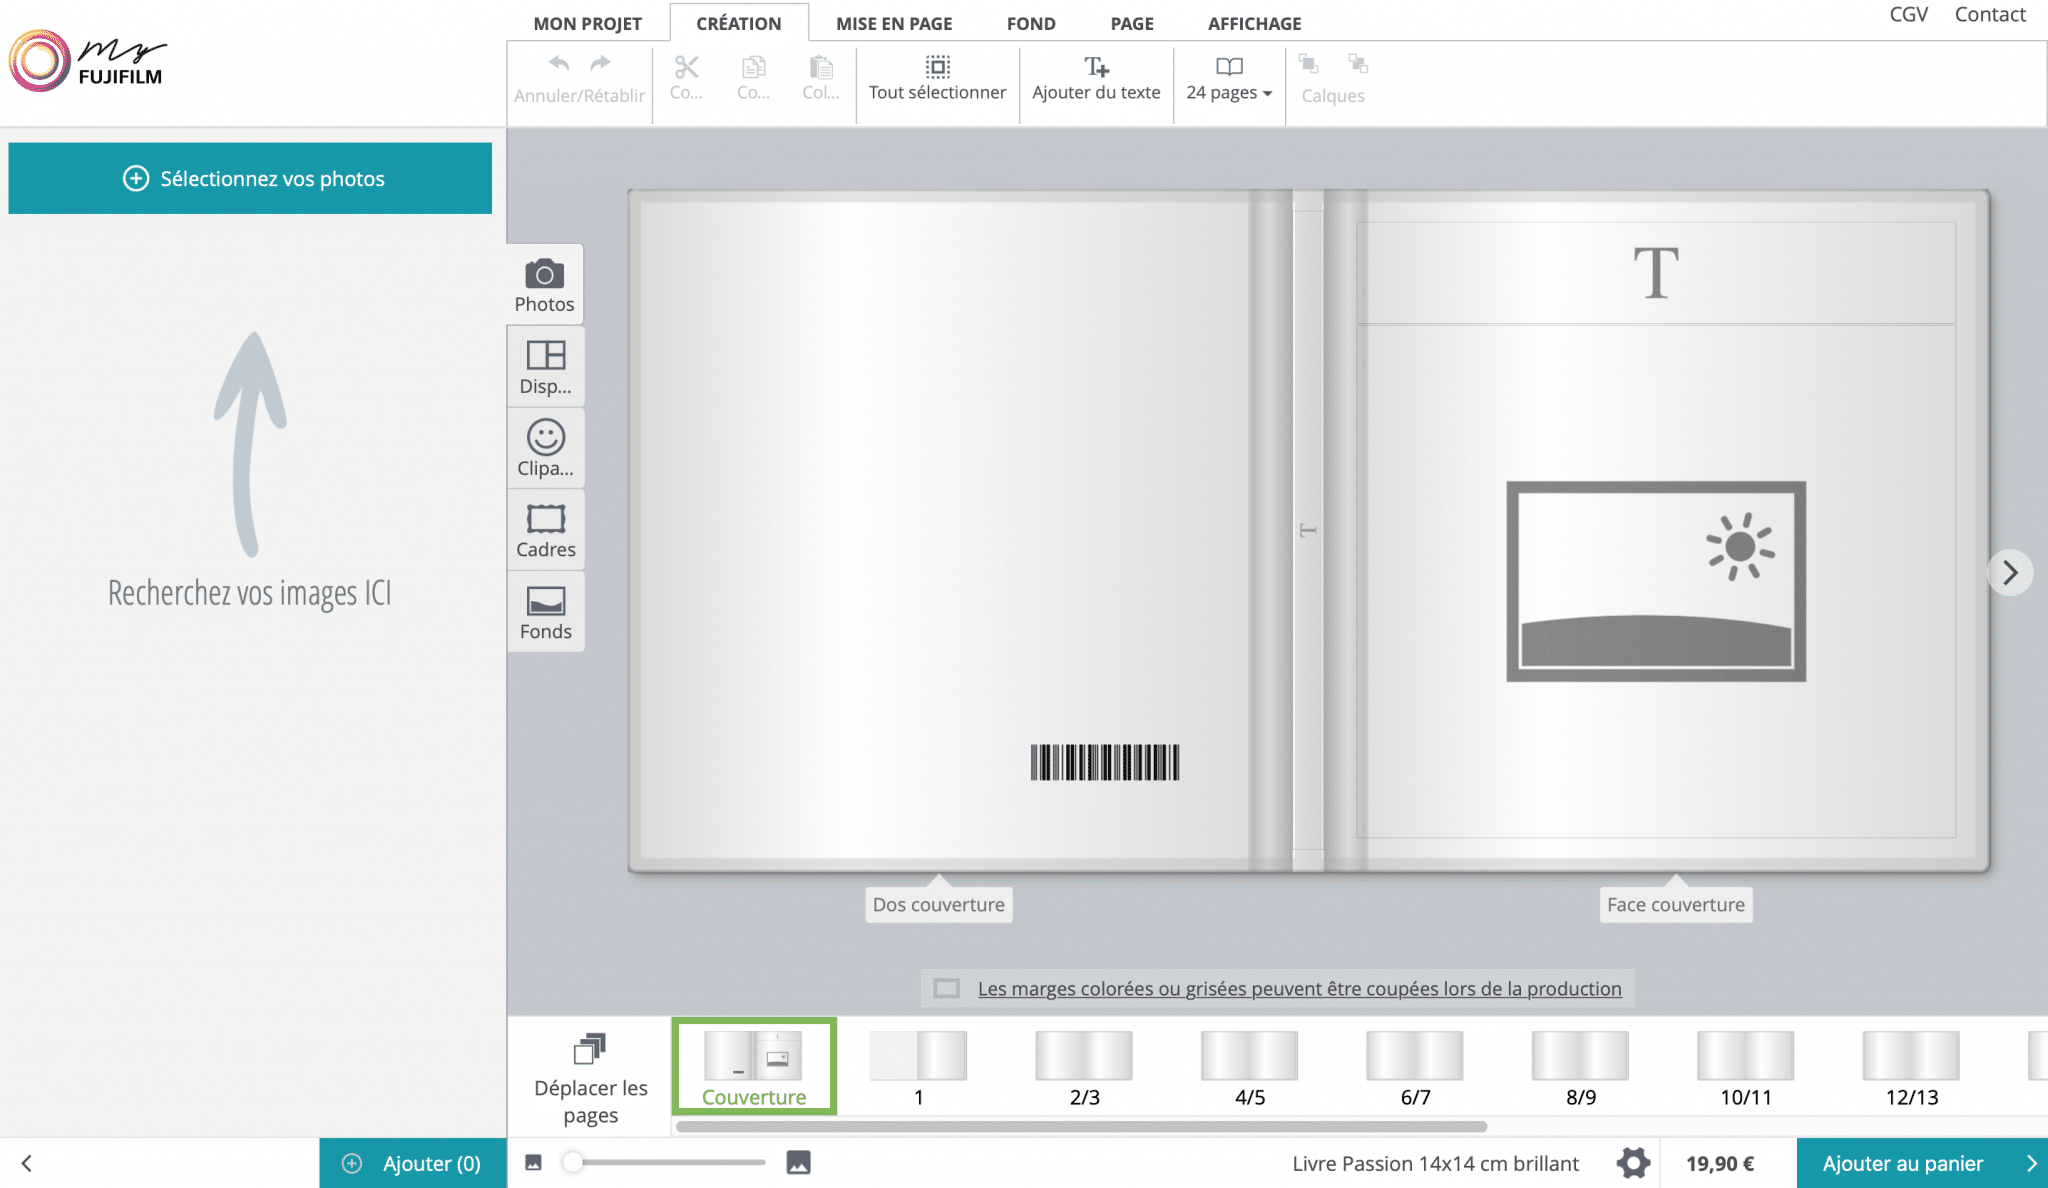
Task: Open the Contact link
Action: pyautogui.click(x=1989, y=14)
